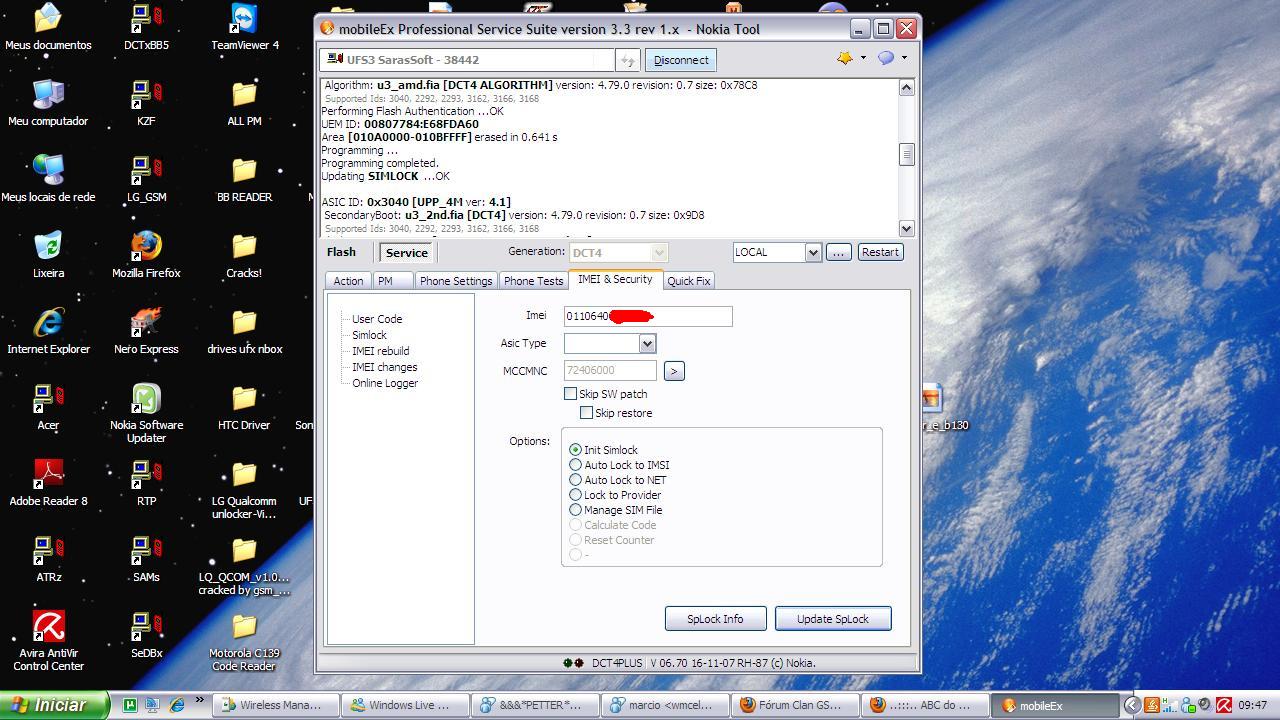Select Init Simlock option
1280x720 pixels.
pyautogui.click(x=575, y=450)
